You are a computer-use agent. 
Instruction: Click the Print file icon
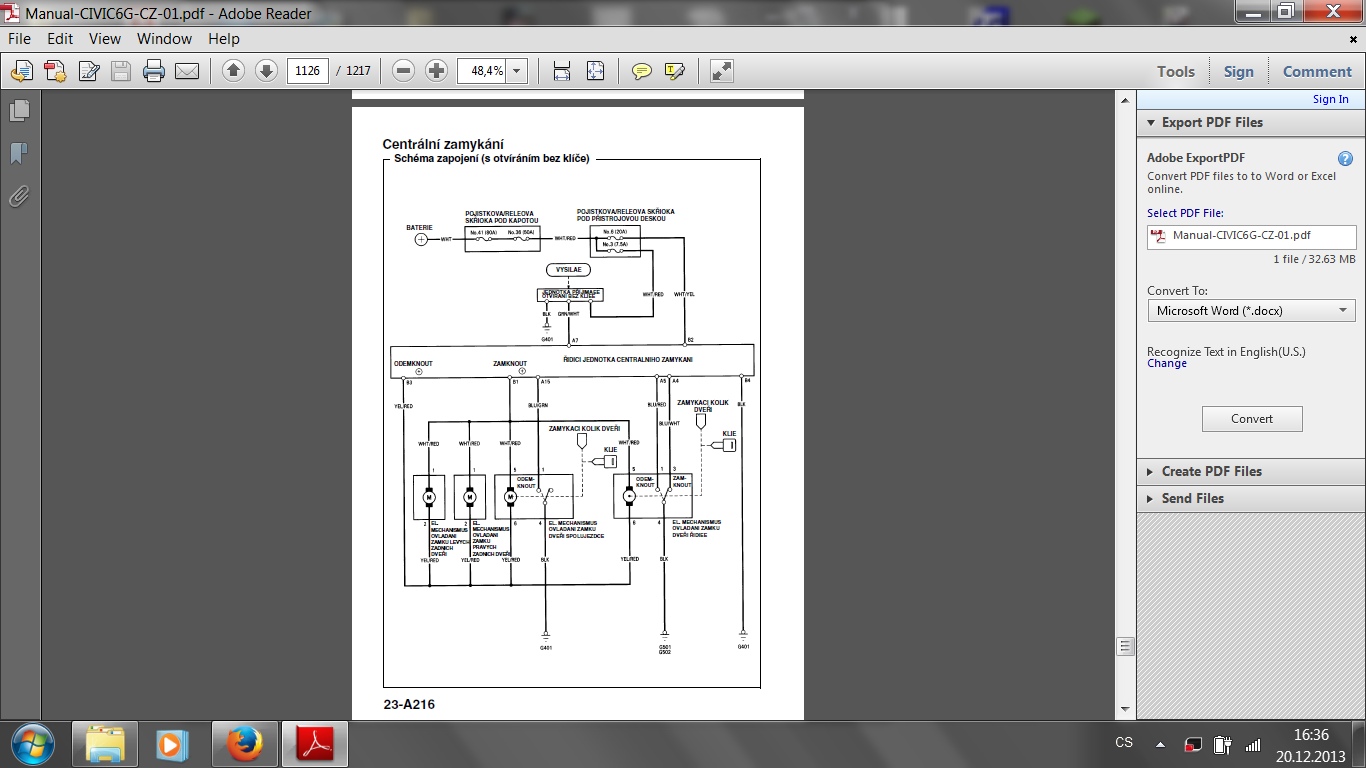[x=153, y=71]
